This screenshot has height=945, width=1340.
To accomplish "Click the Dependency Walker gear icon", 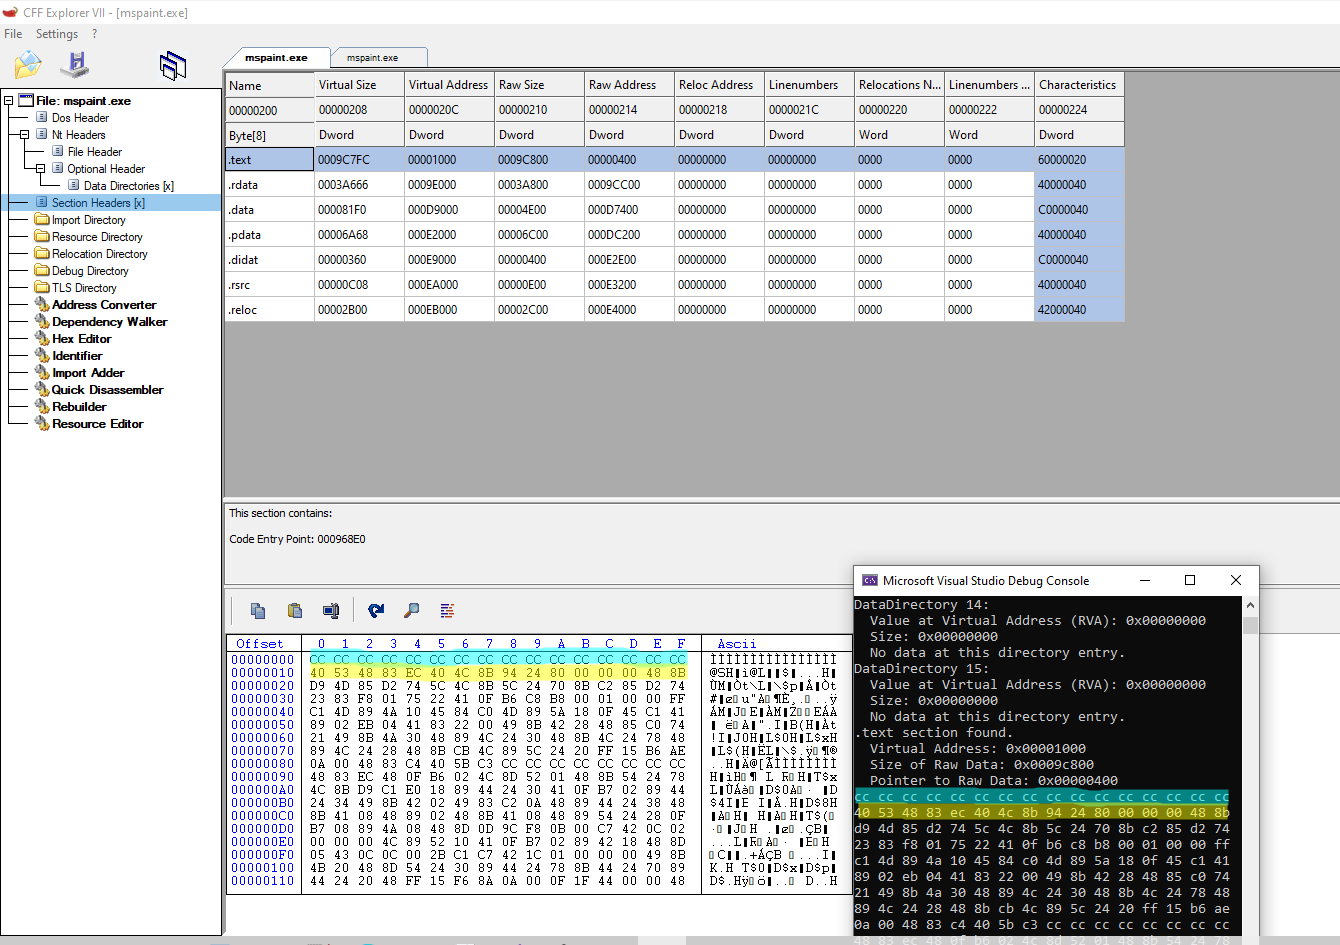I will tap(42, 321).
